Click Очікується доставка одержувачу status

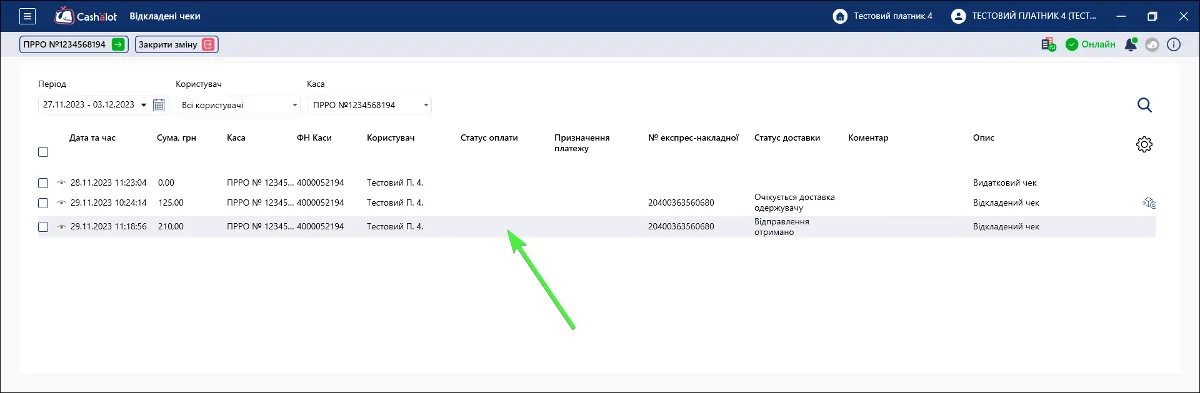[x=794, y=202]
